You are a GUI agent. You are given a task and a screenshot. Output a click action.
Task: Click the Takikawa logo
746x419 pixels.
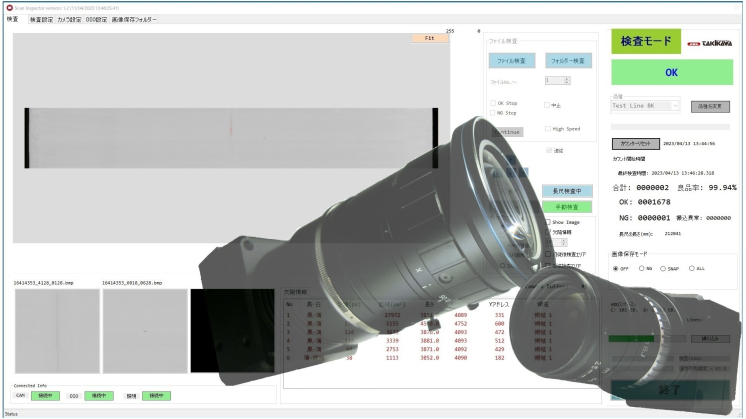pyautogui.click(x=709, y=43)
